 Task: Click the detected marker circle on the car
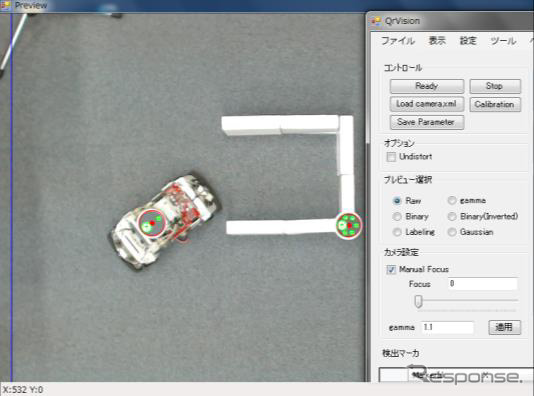(151, 222)
